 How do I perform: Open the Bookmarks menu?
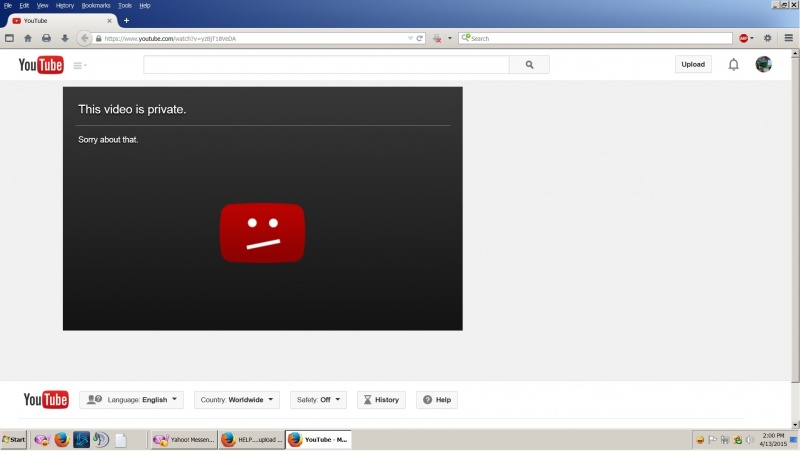[x=96, y=6]
